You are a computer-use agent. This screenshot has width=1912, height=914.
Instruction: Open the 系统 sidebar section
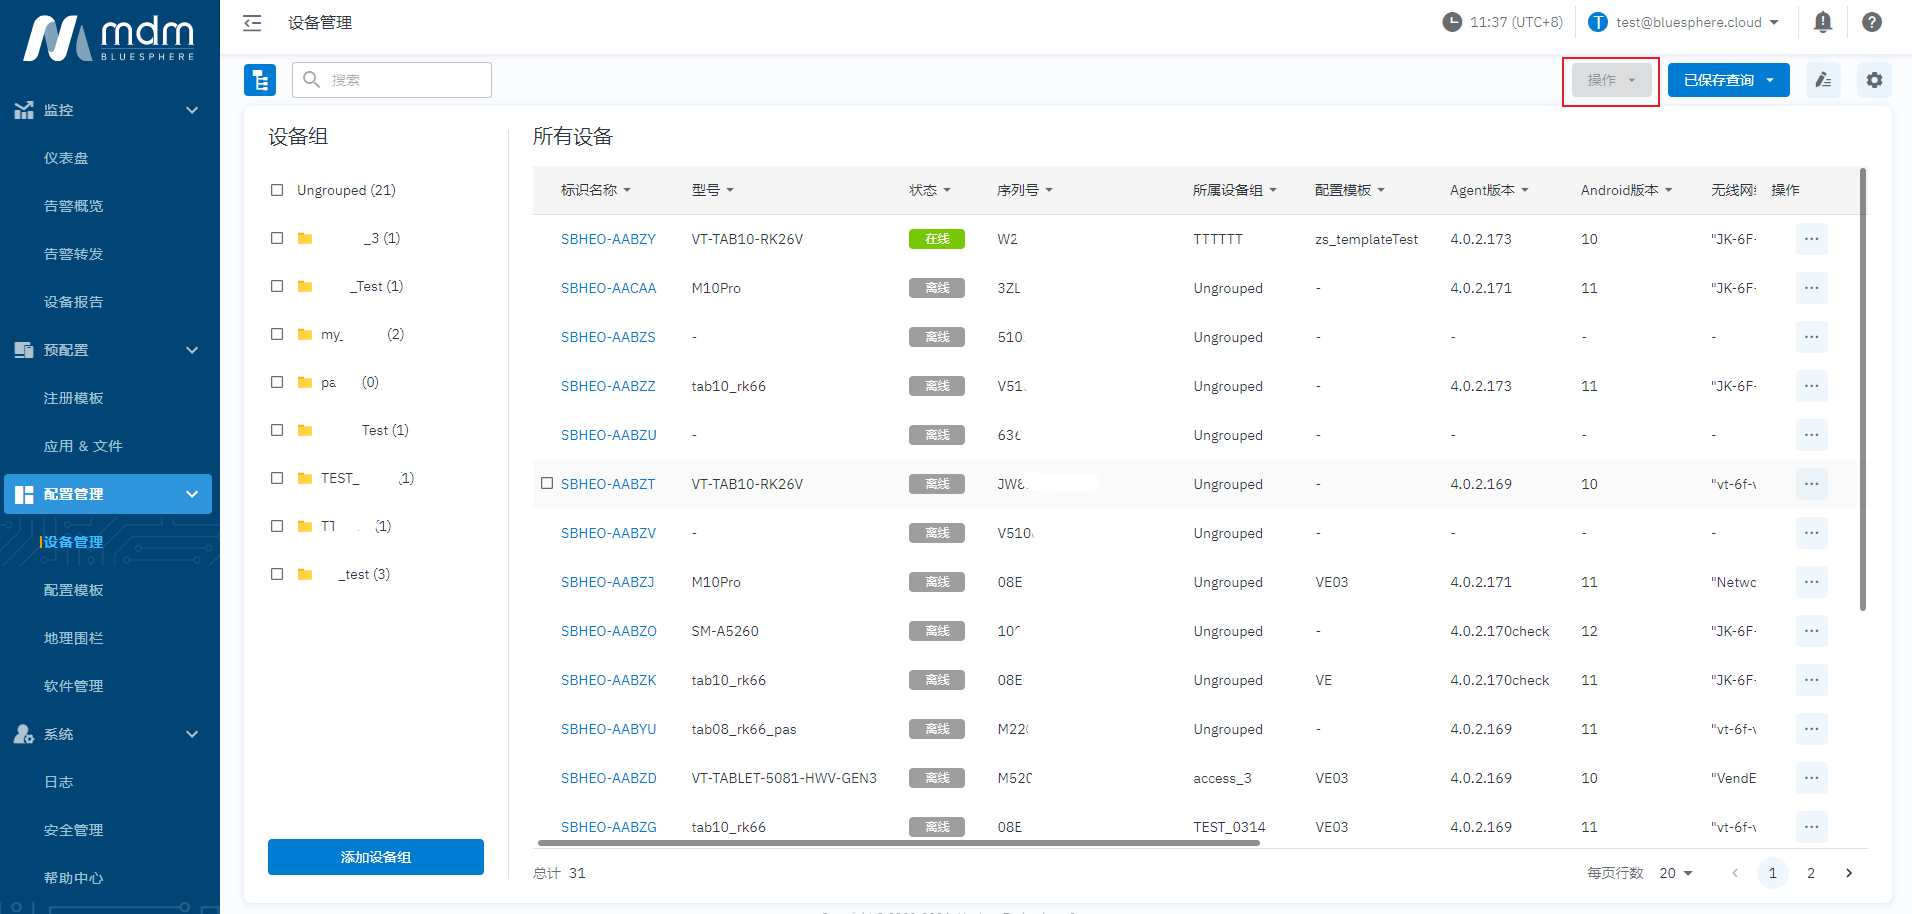pos(58,733)
